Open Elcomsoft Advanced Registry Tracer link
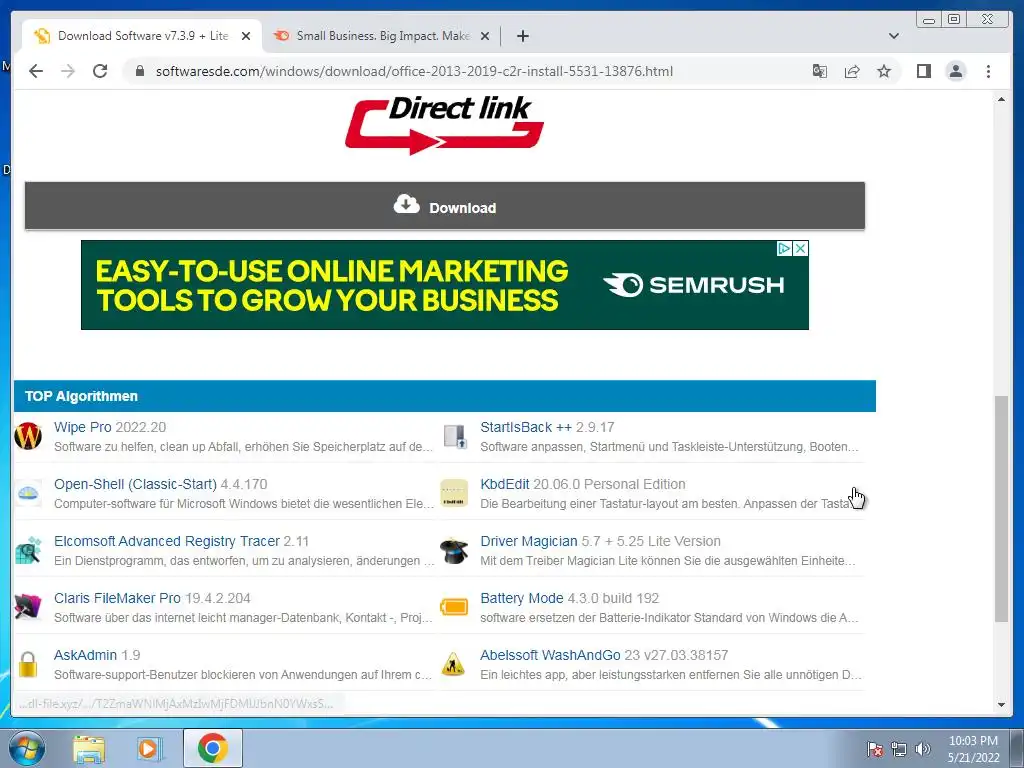 click(x=167, y=541)
